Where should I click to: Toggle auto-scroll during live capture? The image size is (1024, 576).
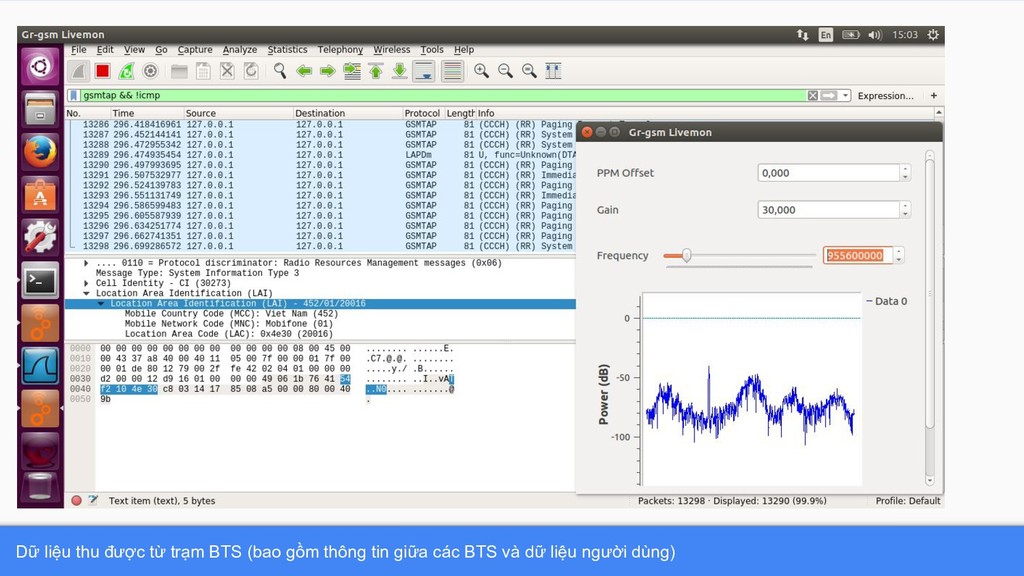pyautogui.click(x=424, y=71)
